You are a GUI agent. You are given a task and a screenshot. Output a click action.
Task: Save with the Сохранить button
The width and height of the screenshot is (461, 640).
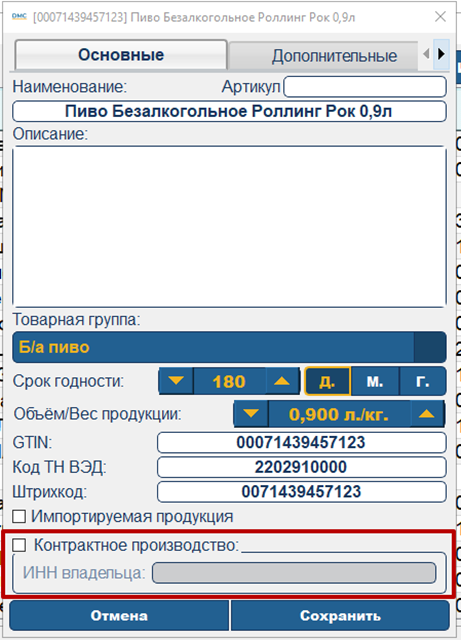coord(340,616)
